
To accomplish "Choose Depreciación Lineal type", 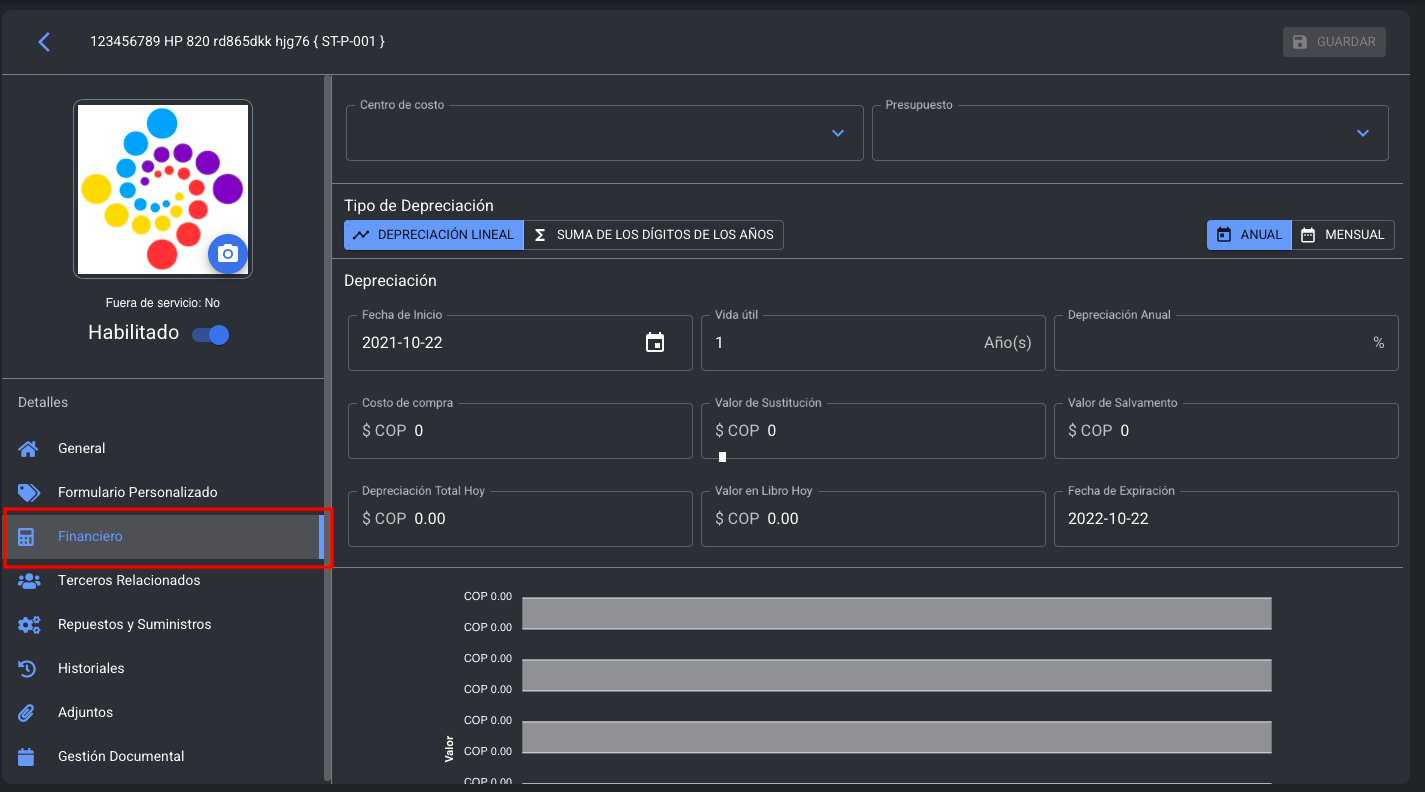I will coord(434,235).
